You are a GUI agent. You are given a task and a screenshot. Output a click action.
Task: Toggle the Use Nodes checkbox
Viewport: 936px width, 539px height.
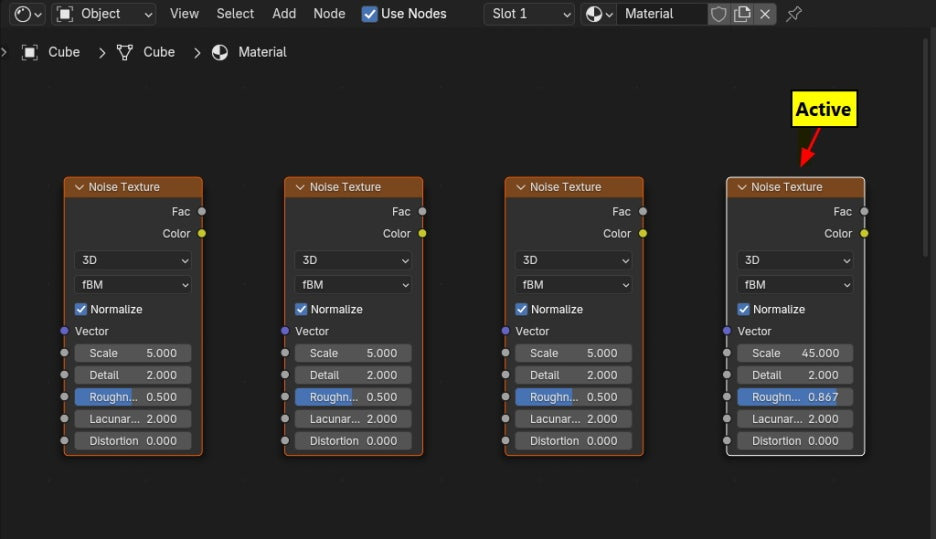click(x=370, y=14)
